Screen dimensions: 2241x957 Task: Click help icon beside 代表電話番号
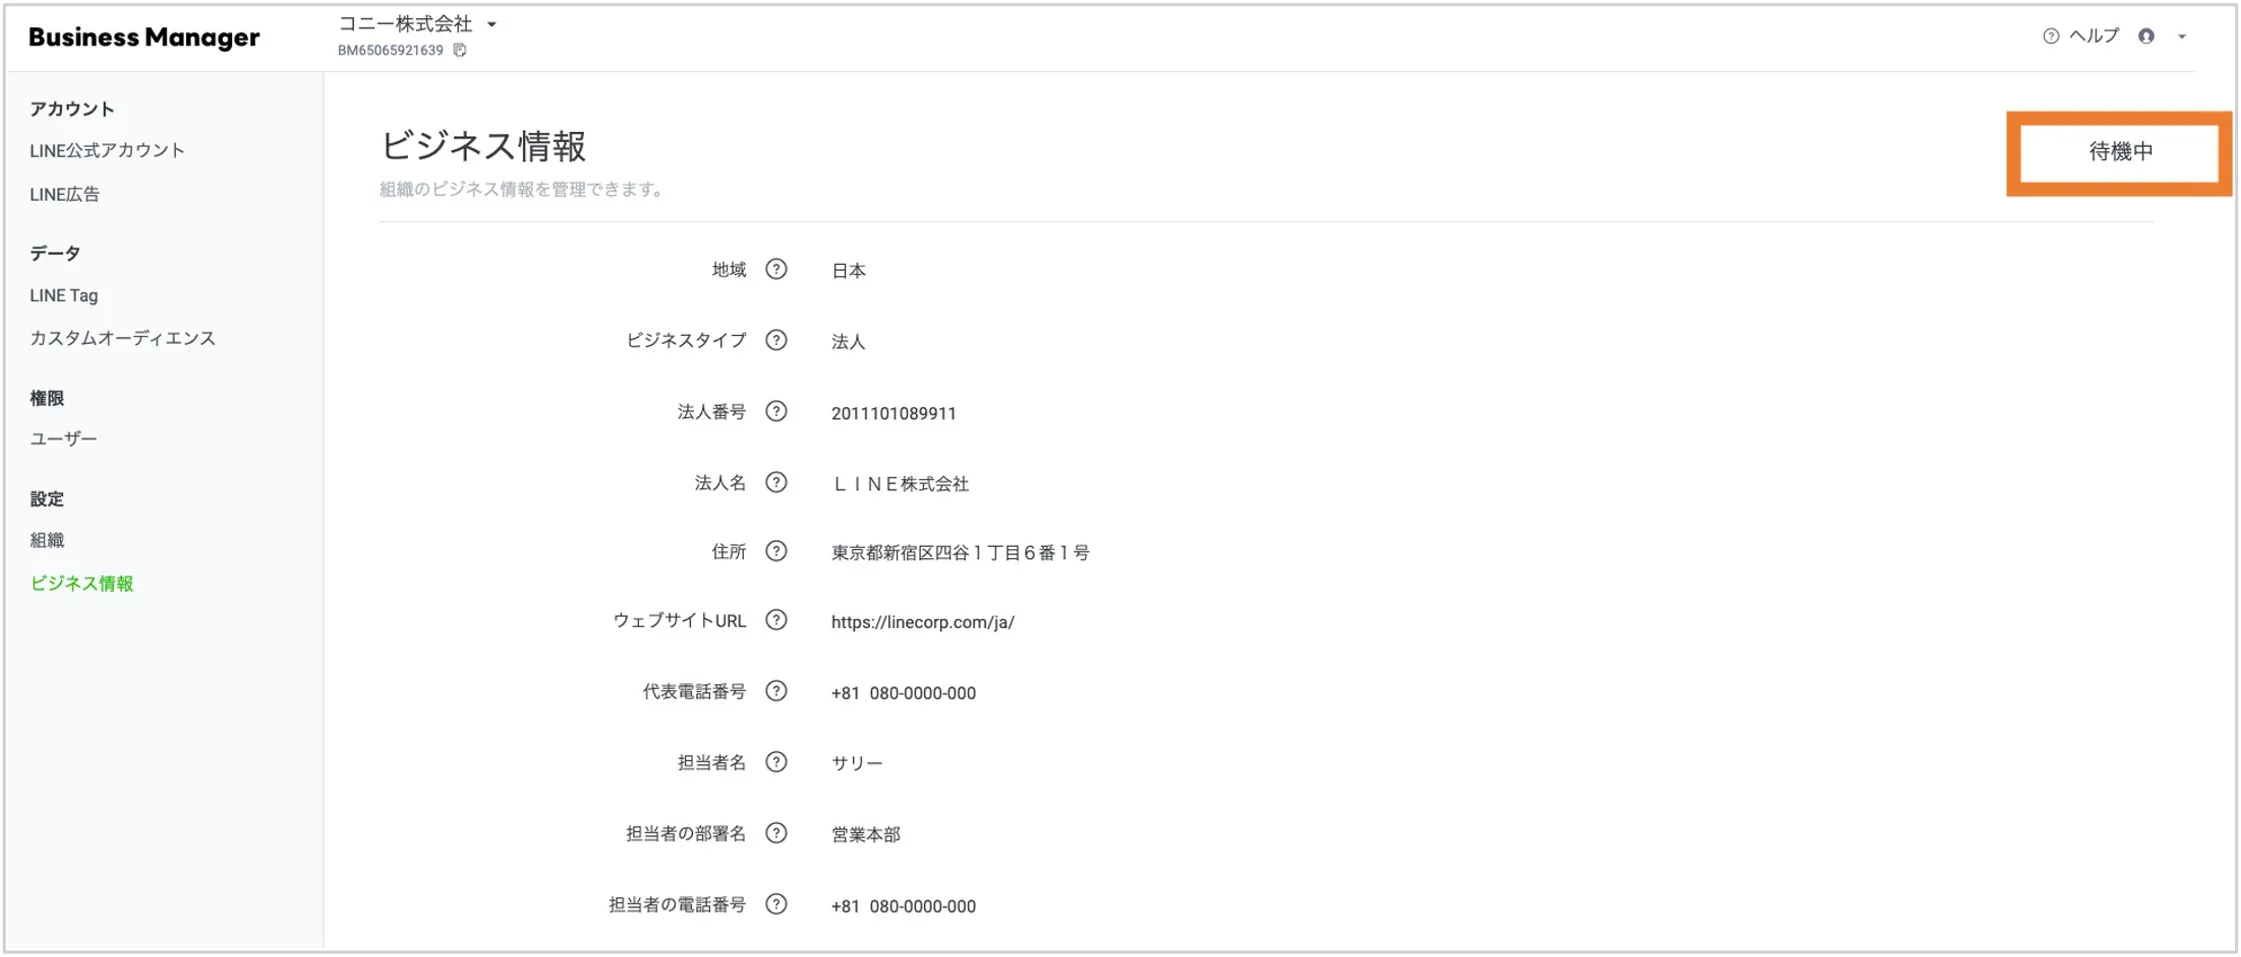point(776,691)
